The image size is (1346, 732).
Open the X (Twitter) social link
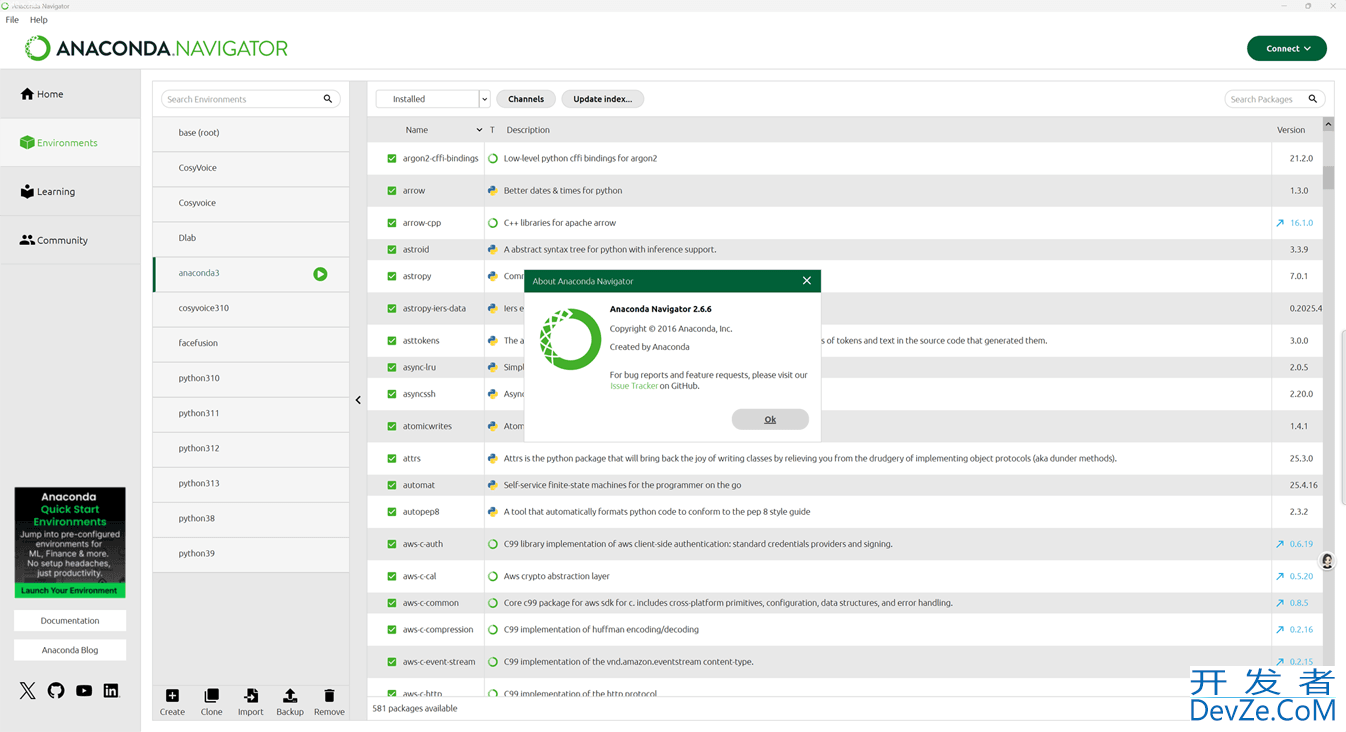(28, 691)
